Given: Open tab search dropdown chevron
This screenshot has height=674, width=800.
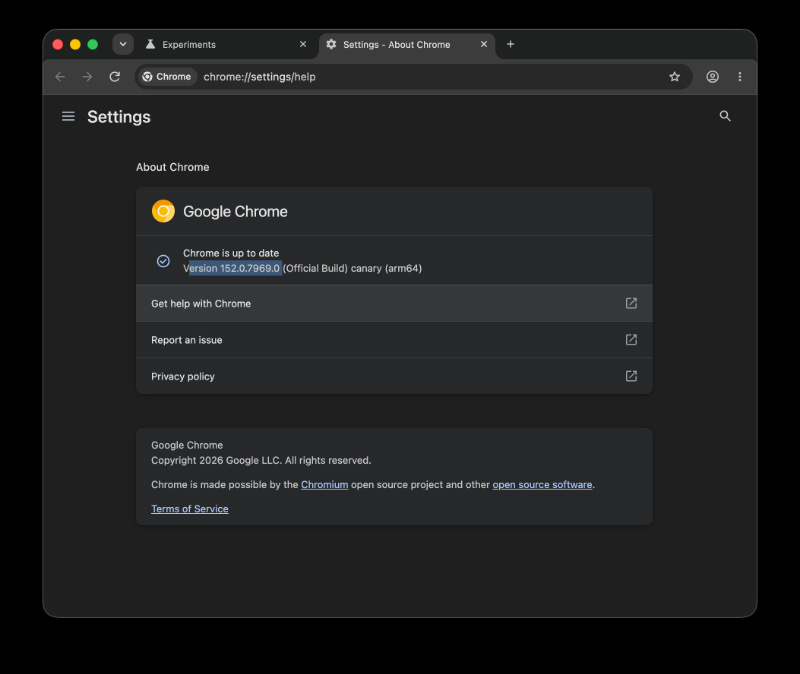Looking at the screenshot, I should tap(123, 44).
